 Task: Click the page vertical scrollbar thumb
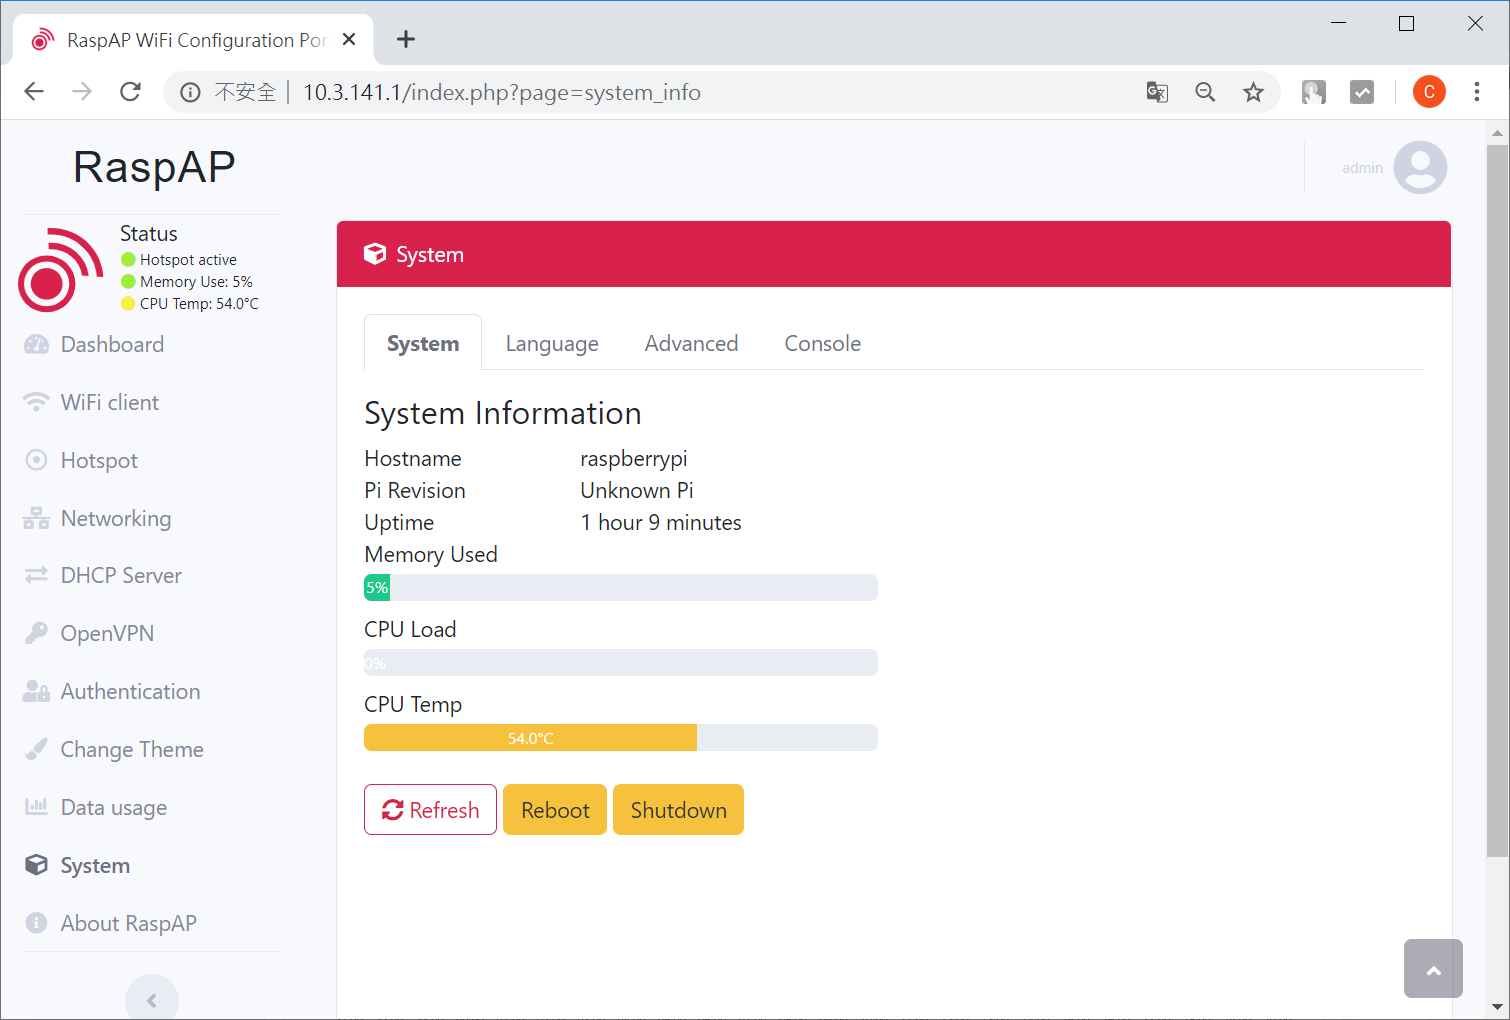click(1497, 501)
